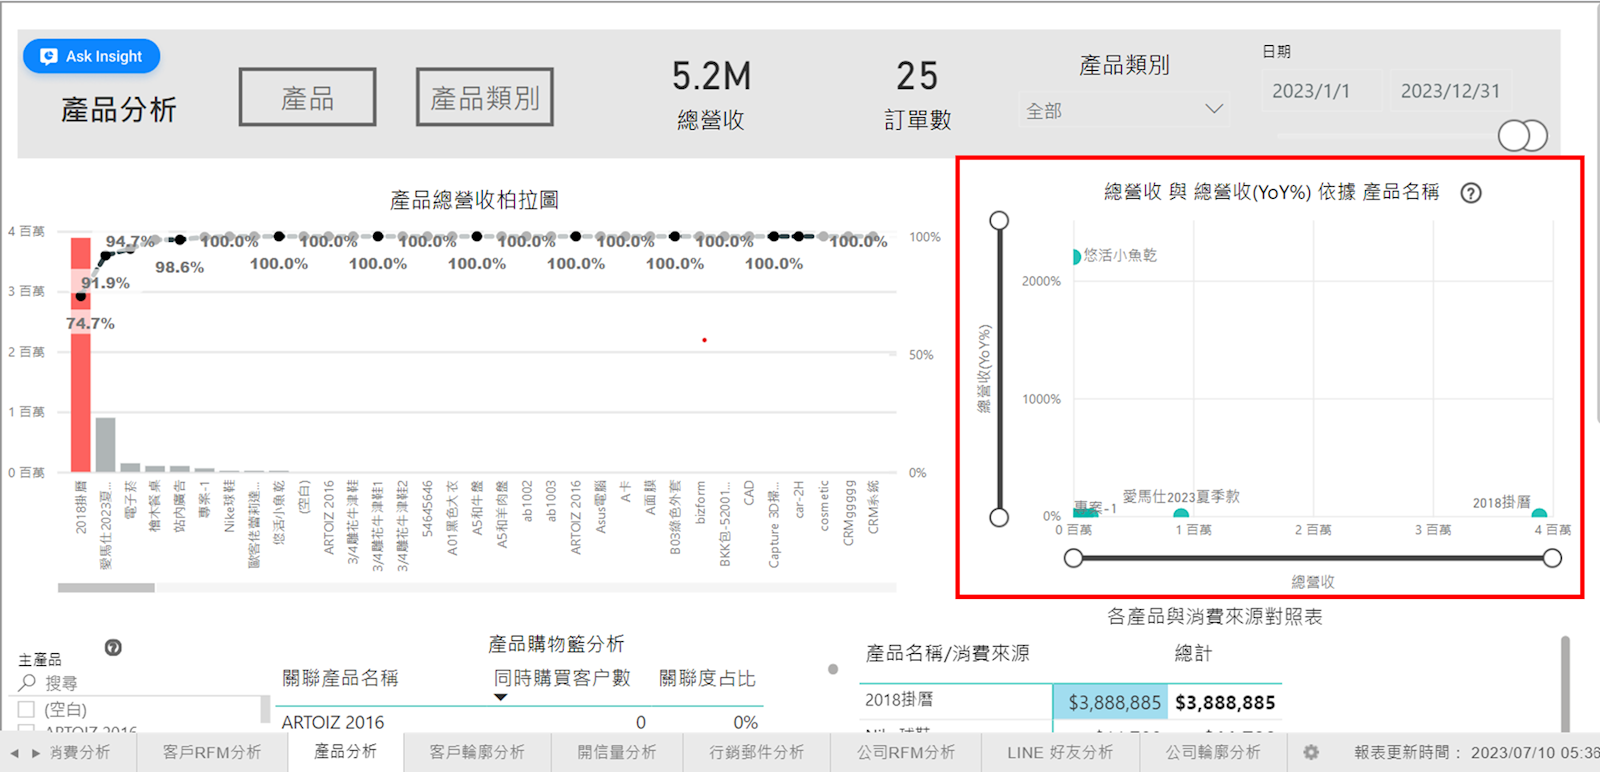The width and height of the screenshot is (1600, 772).
Task: Check the (空白) product checkbox
Action: 27,709
